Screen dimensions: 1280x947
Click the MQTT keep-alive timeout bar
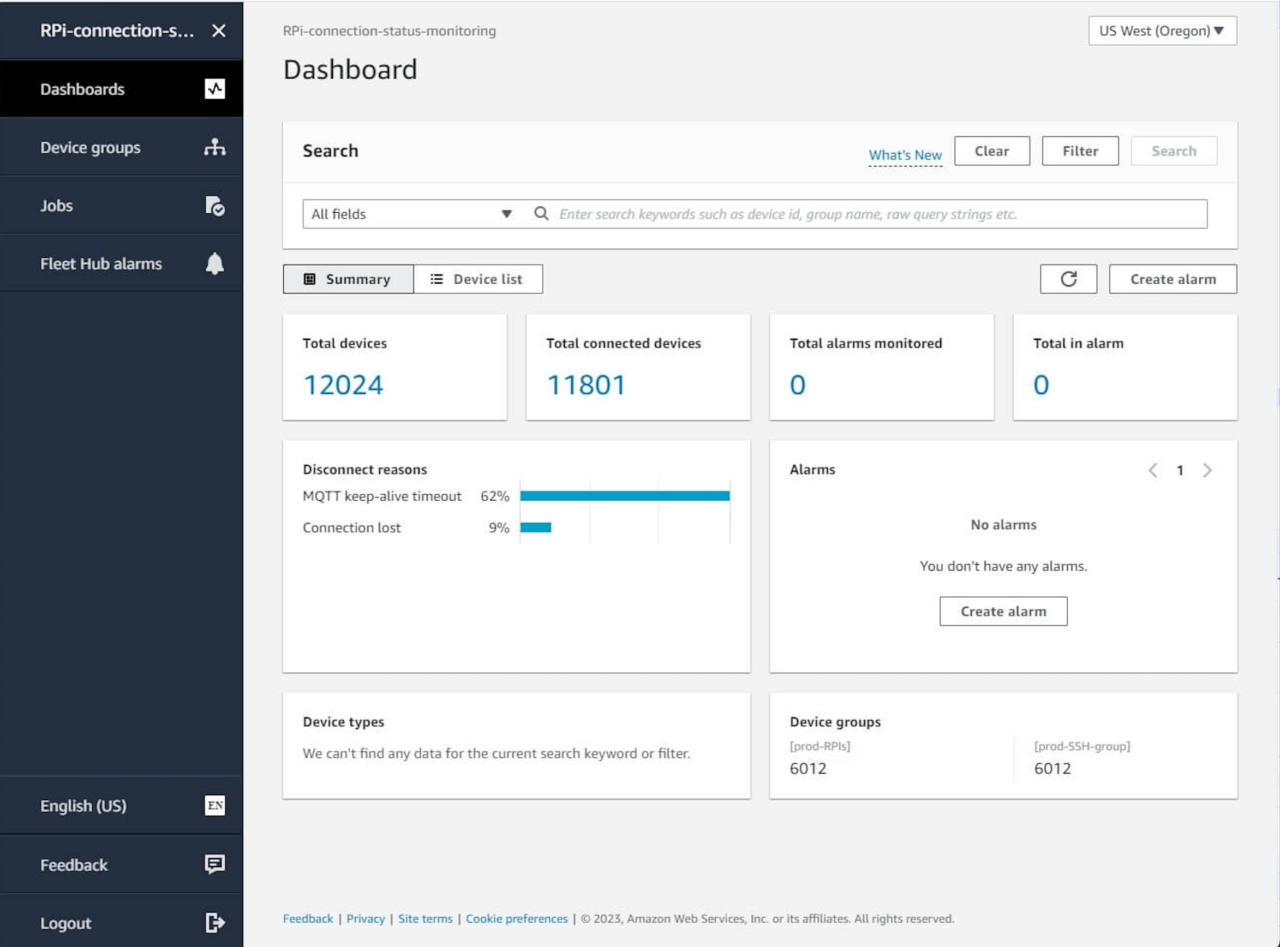tap(624, 496)
